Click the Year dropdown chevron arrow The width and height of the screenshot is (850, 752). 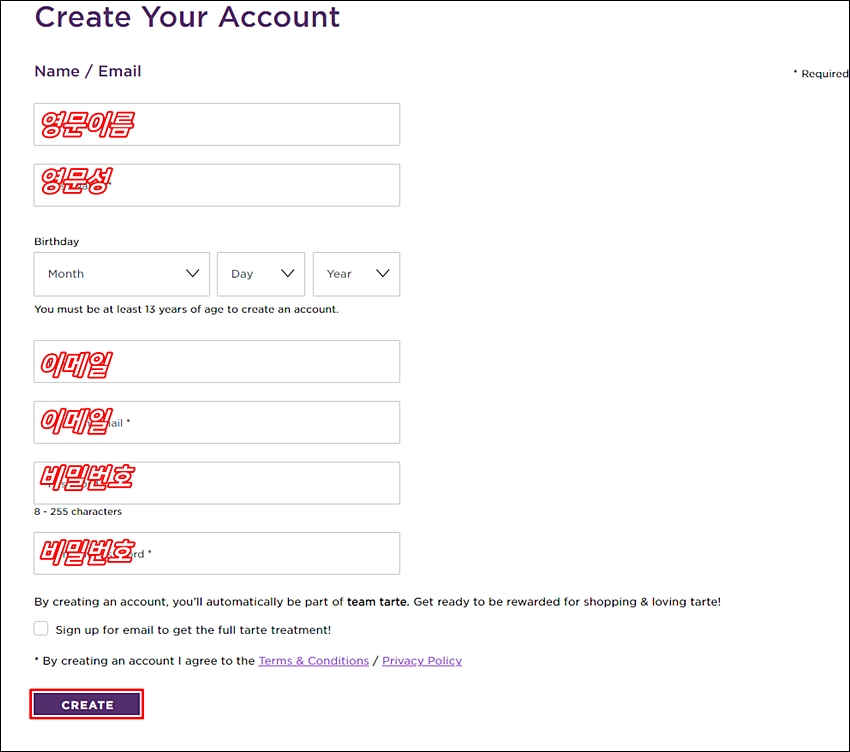coord(383,273)
